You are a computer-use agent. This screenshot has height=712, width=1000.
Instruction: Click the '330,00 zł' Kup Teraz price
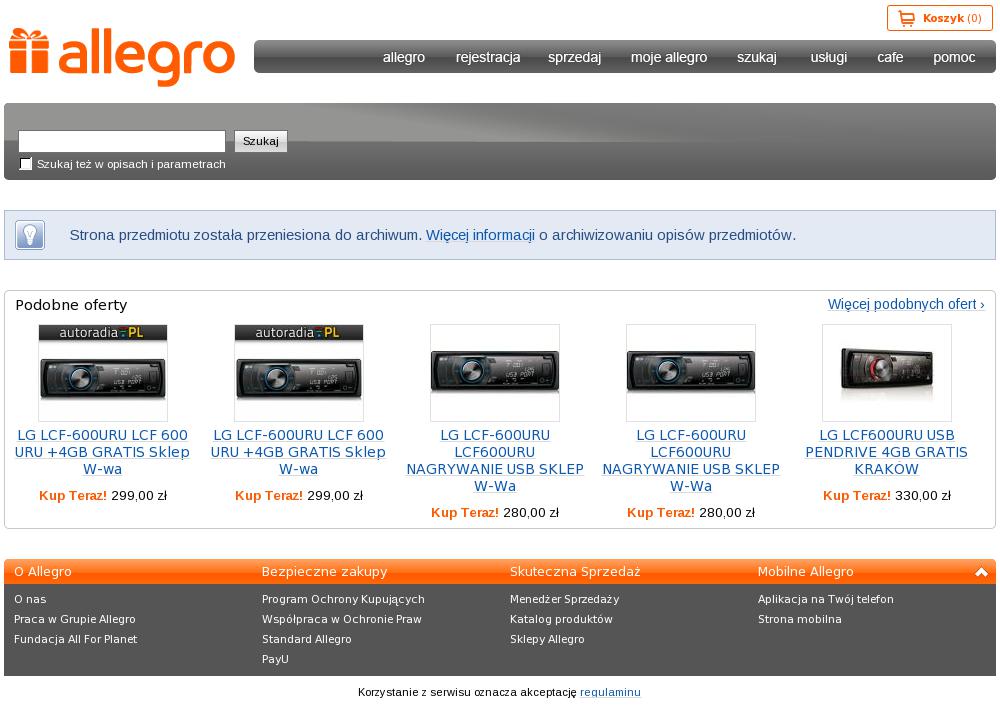point(923,496)
